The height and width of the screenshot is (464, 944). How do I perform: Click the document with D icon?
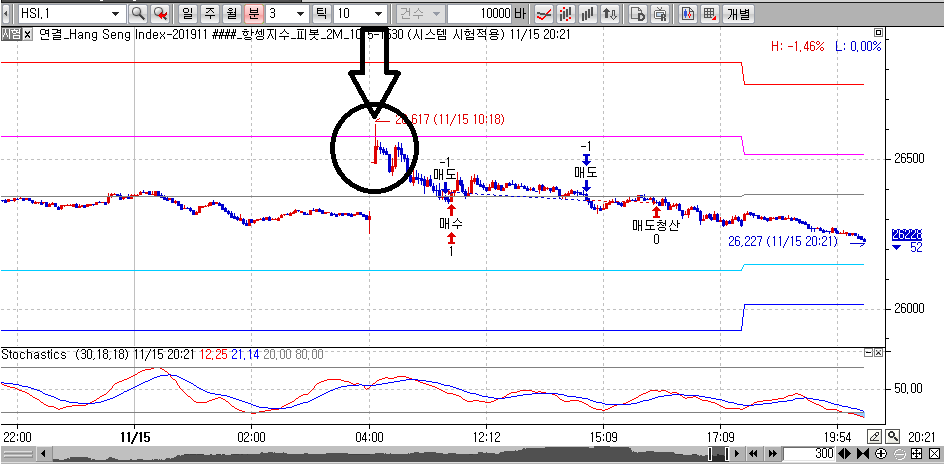637,14
